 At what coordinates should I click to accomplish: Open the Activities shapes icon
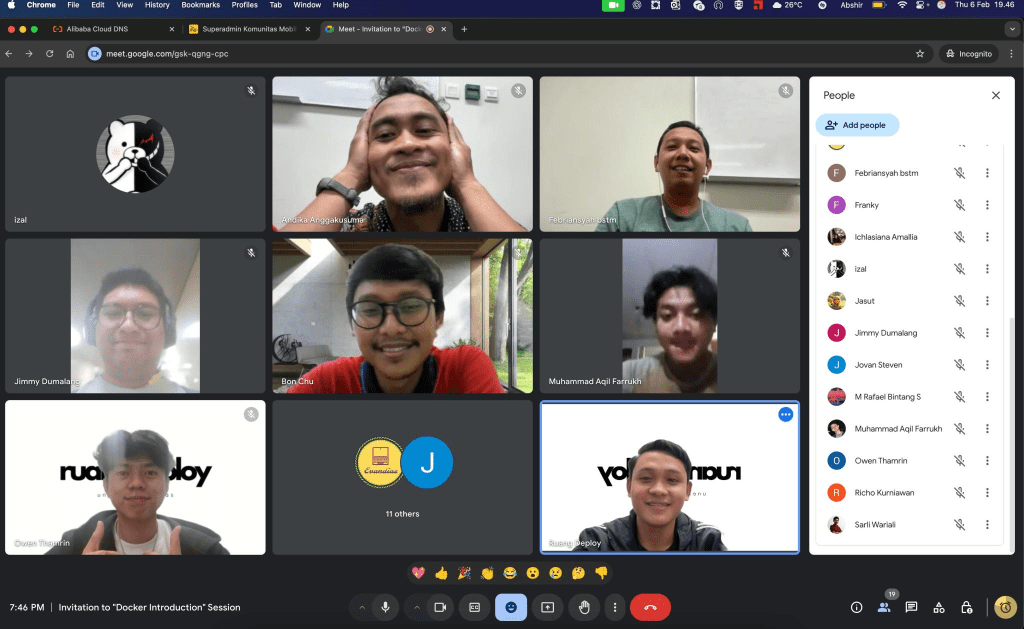(x=939, y=607)
